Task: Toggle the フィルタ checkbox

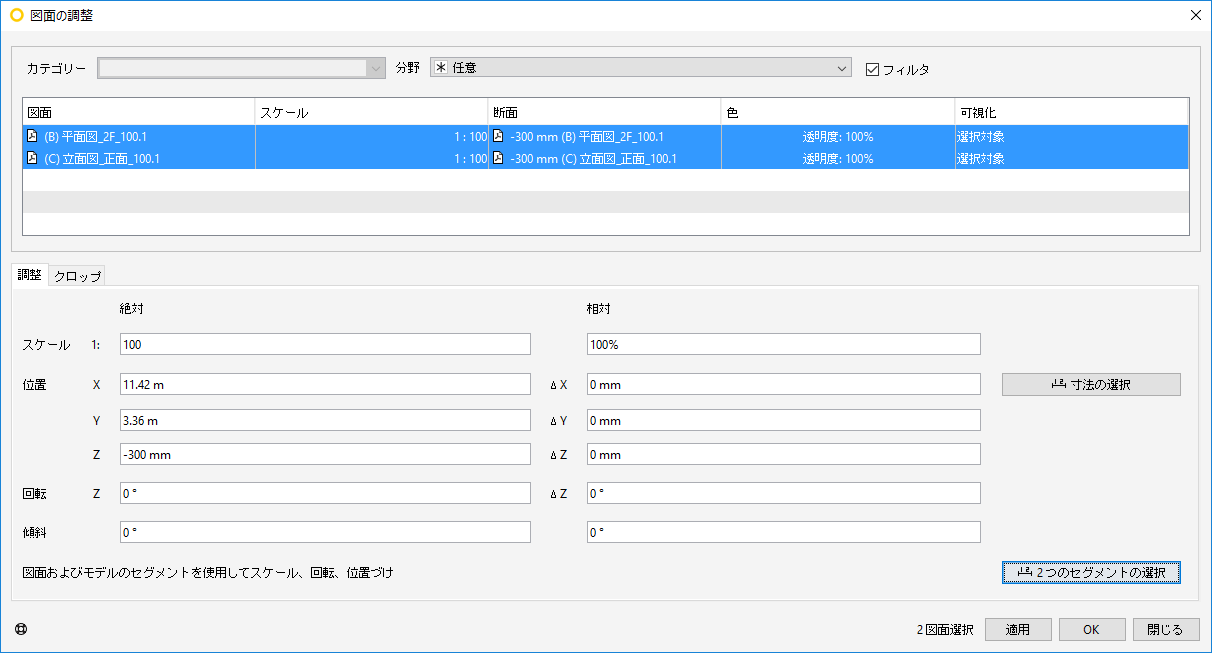Action: pyautogui.click(x=872, y=69)
